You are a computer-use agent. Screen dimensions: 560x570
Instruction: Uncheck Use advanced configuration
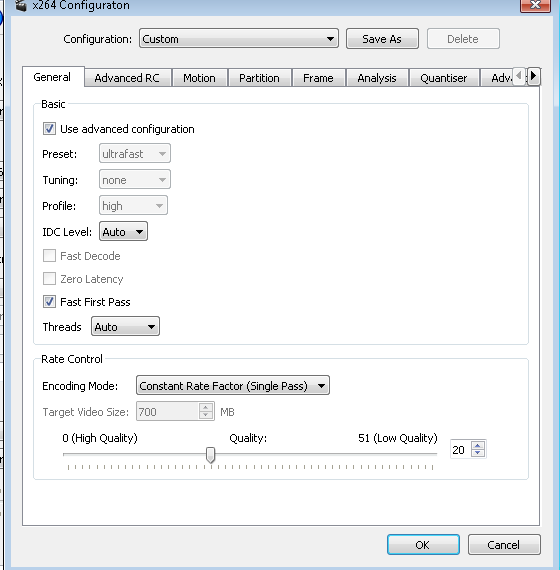coord(49,129)
